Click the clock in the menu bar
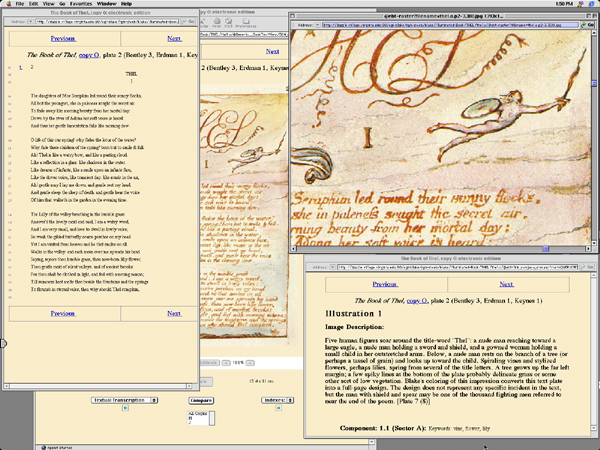600x450 pixels. click(565, 4)
